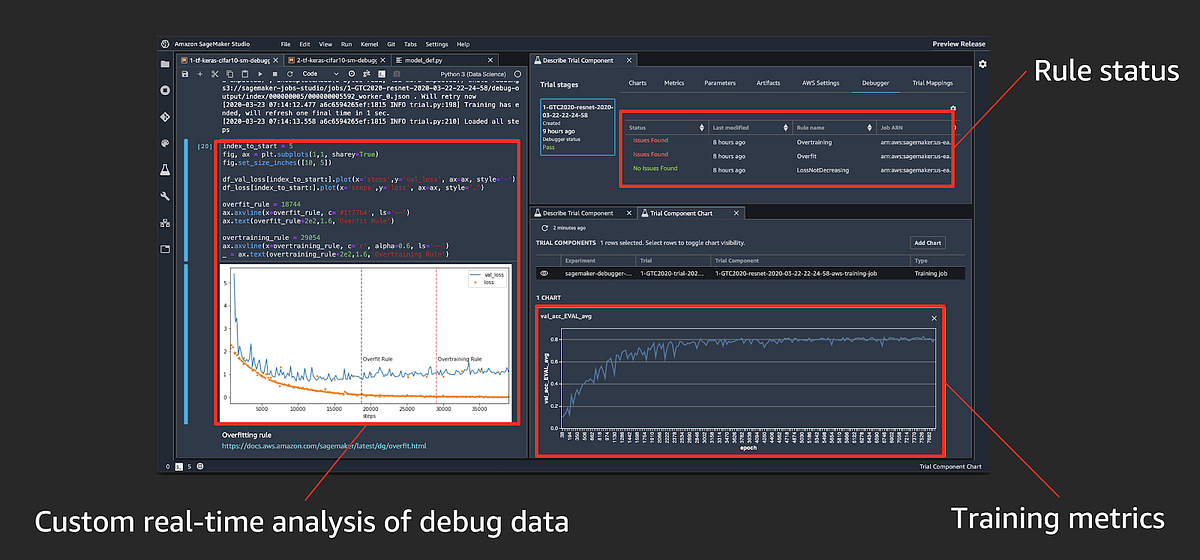Switch to the model_def.py tab
Screen dimensions: 1200x560
point(423,60)
